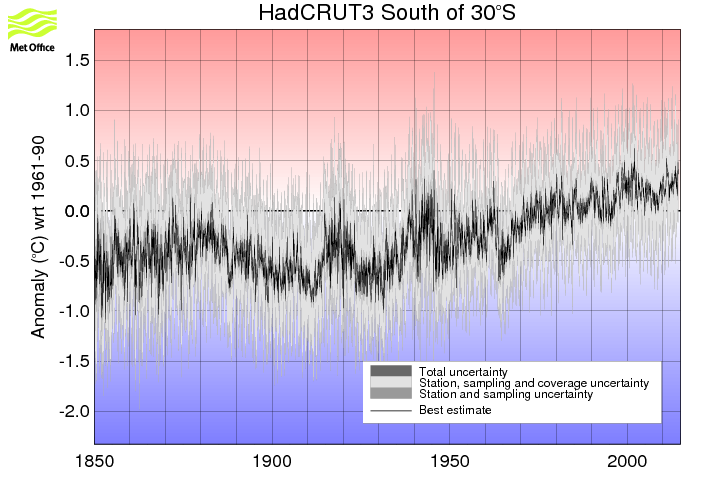This screenshot has width=708, height=504.
Task: Click the "Total uncertainty" legend label
Action: tap(463, 372)
